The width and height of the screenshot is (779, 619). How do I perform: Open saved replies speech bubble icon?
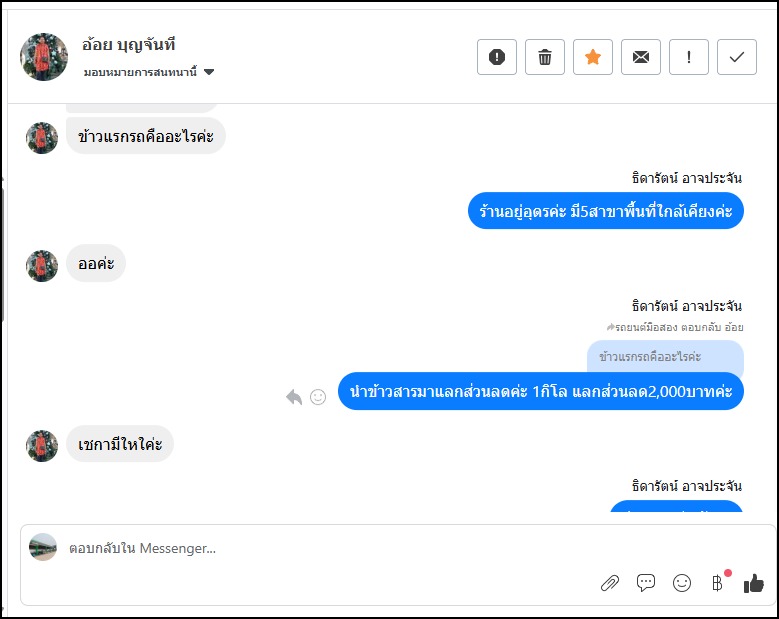[x=646, y=583]
